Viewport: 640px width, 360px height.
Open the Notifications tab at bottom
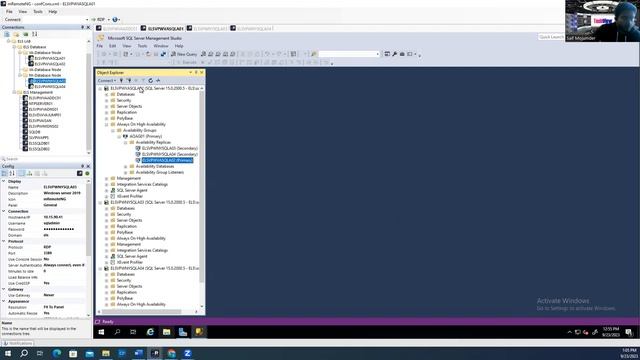(x=17, y=343)
